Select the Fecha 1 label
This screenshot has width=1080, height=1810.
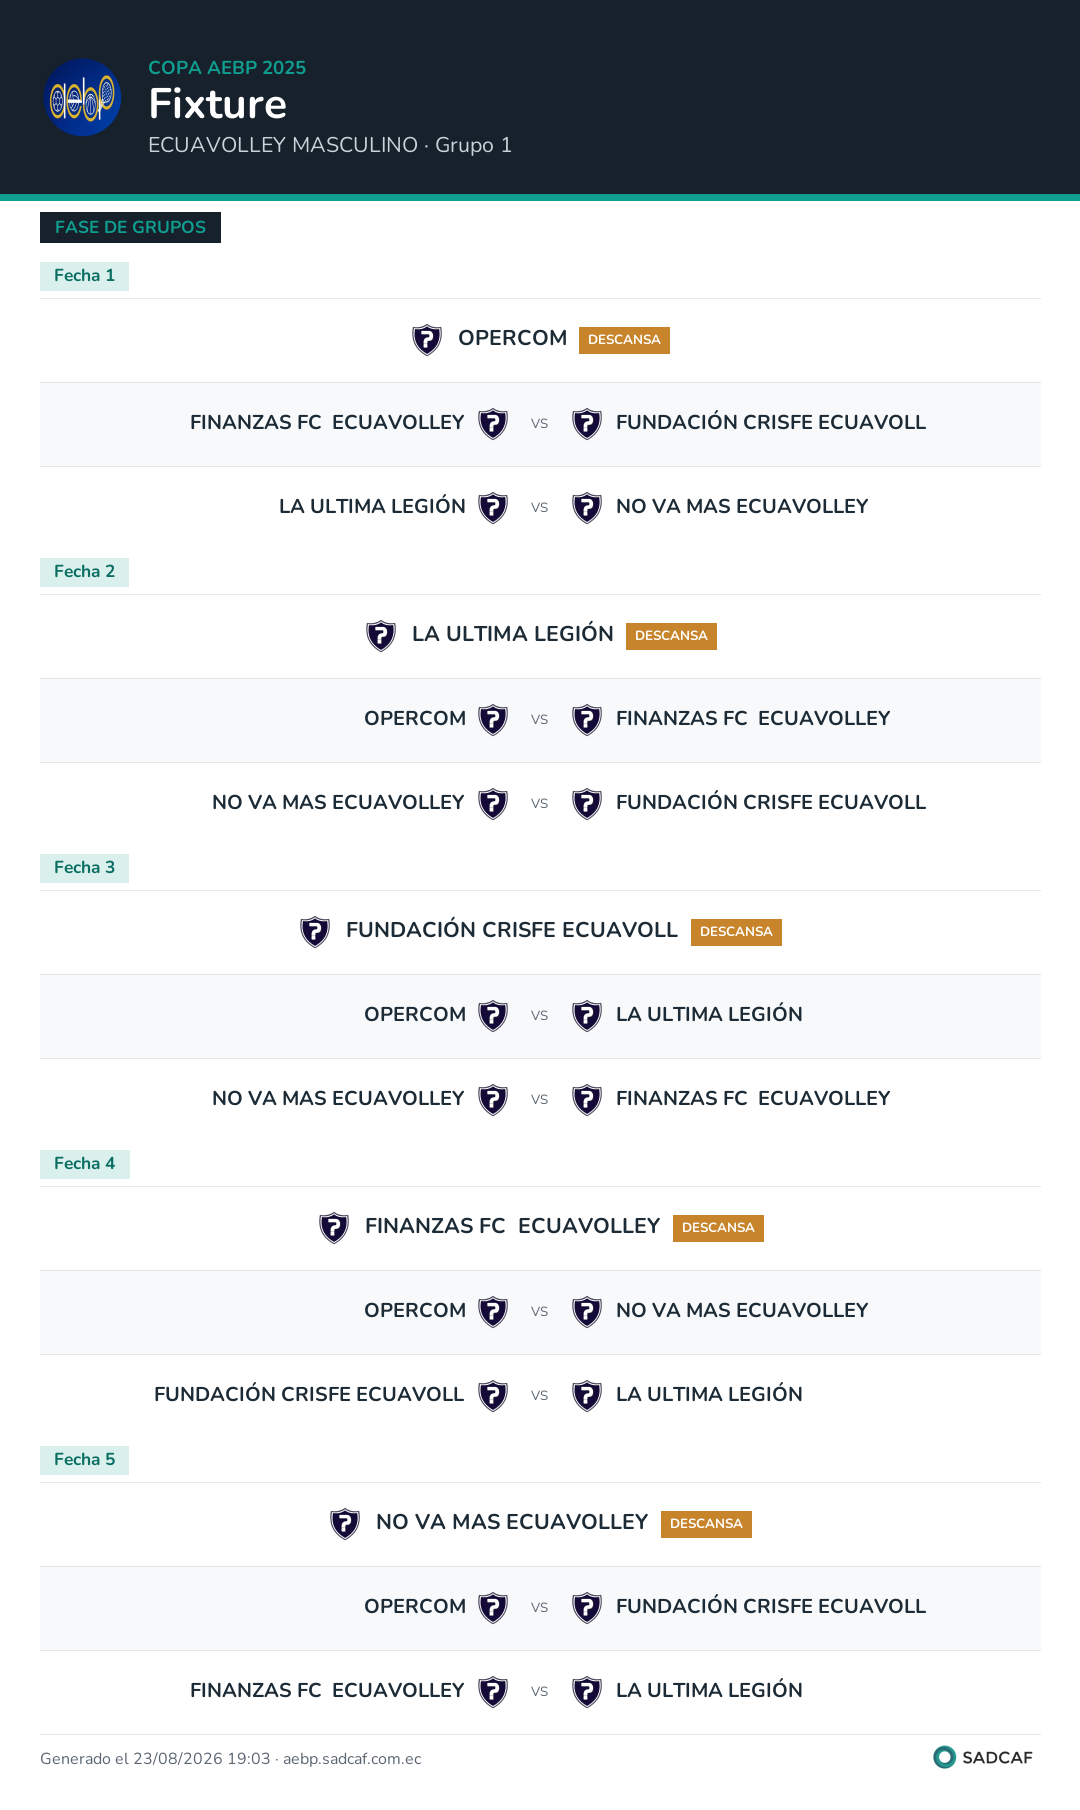coord(84,276)
